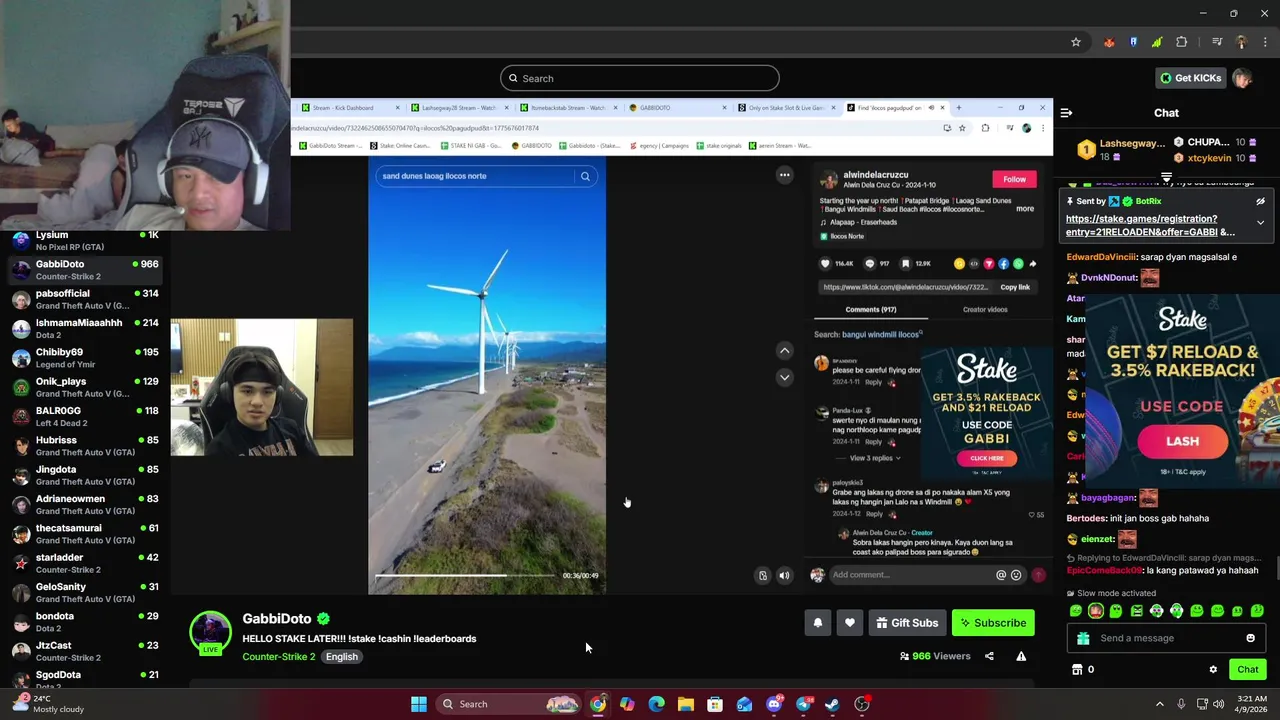Bookmark the page with the star icon
This screenshot has height=720, width=1280.
1076,42
